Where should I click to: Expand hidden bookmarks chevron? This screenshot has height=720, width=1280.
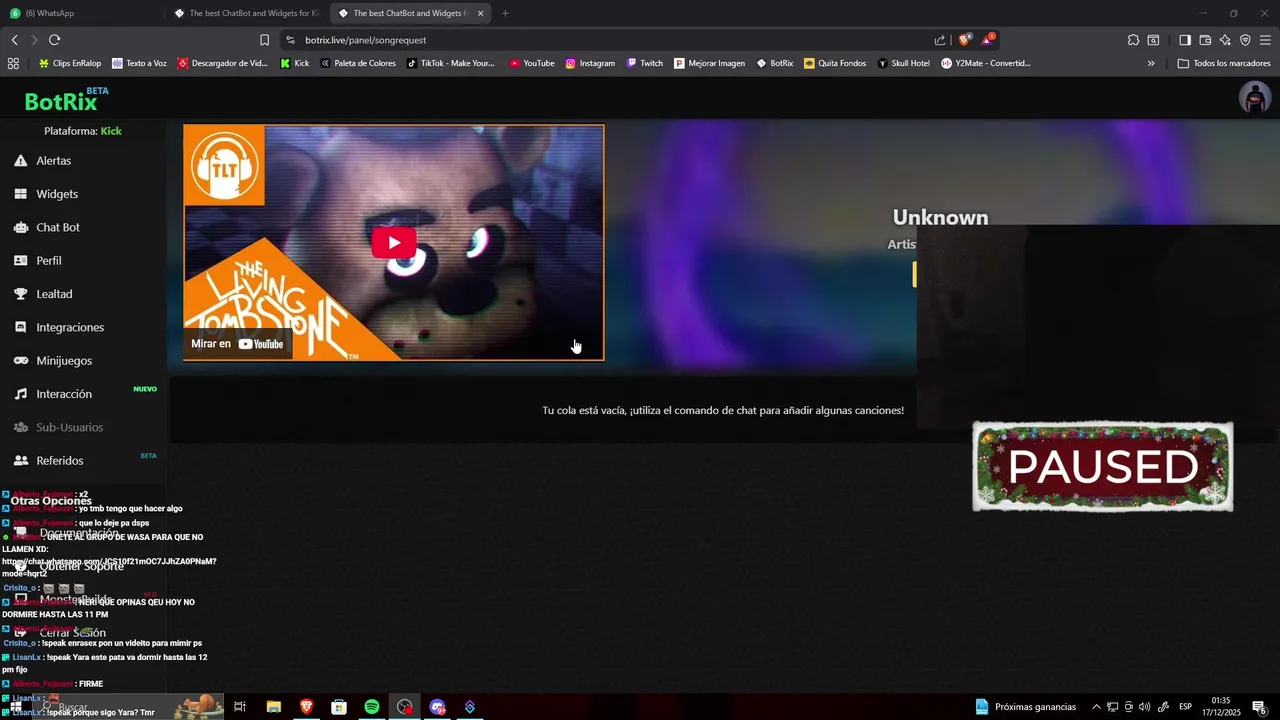[x=1151, y=63]
